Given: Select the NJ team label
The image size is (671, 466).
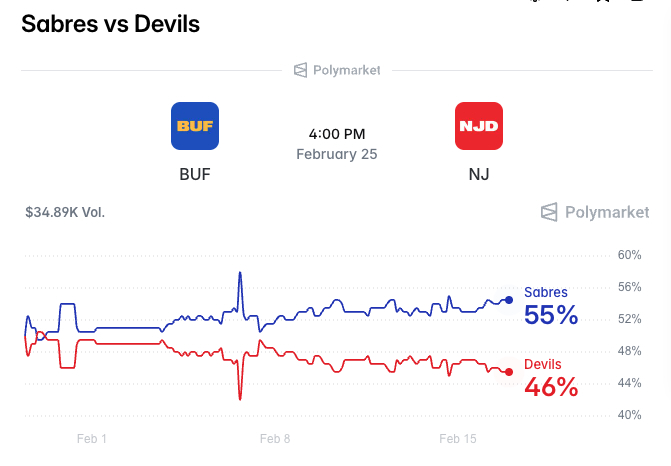Looking at the screenshot, I should tap(479, 174).
